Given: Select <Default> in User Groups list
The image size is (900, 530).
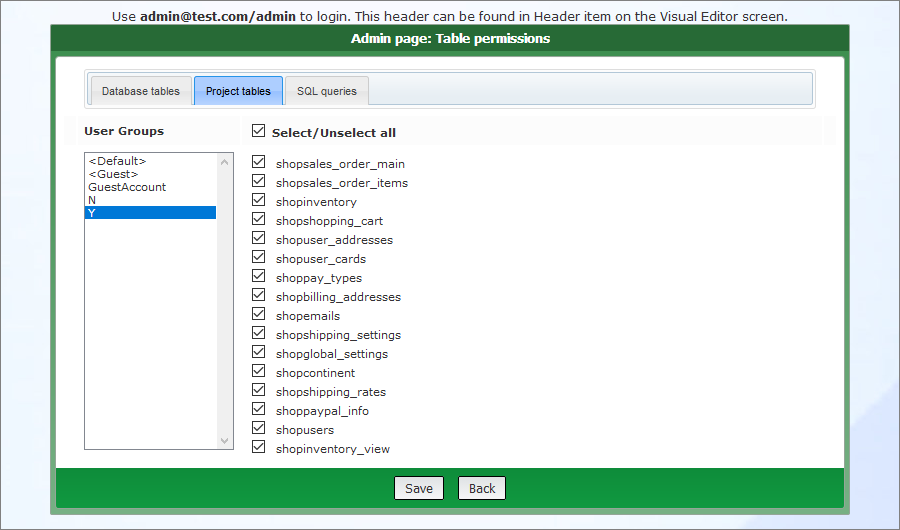Looking at the screenshot, I should tap(150, 161).
